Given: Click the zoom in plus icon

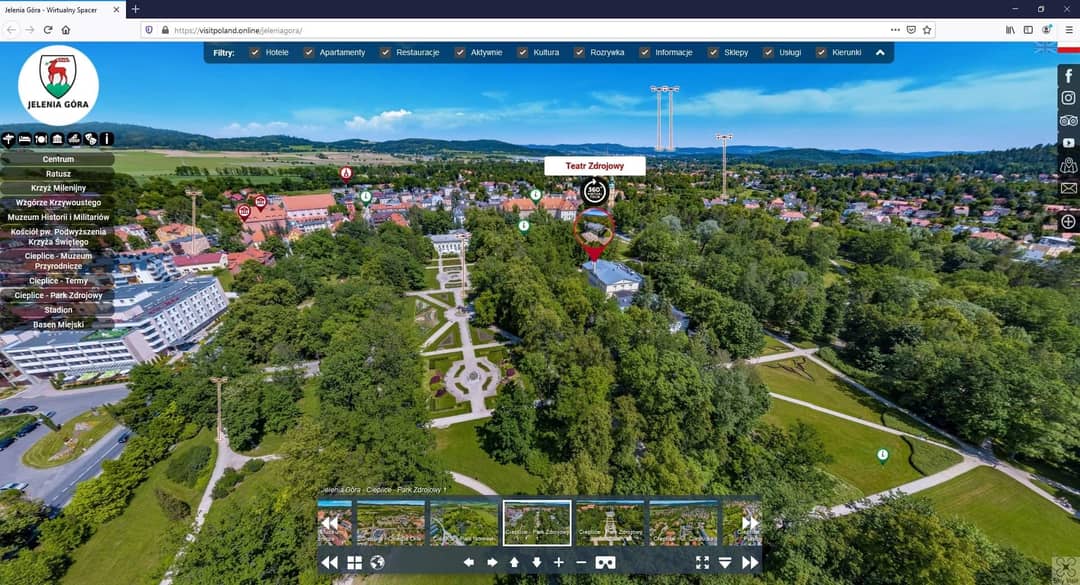Looking at the screenshot, I should [x=559, y=563].
